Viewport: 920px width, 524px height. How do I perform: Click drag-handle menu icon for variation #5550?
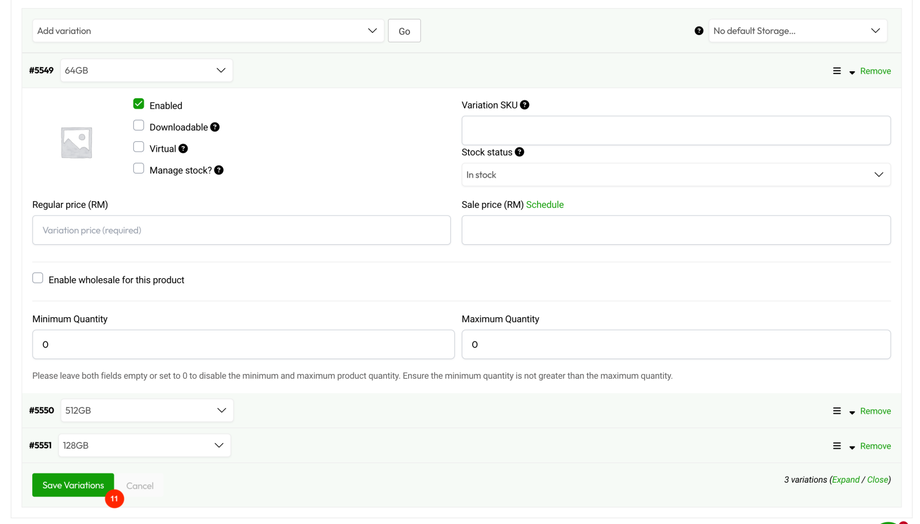point(837,411)
